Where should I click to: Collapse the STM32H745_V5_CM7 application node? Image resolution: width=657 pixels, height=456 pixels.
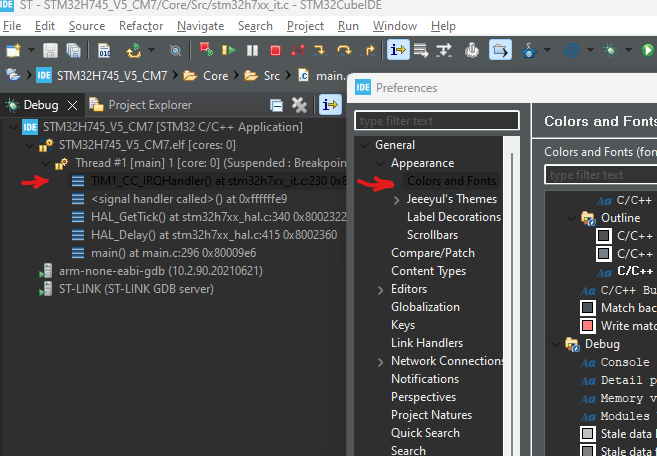tap(14, 127)
